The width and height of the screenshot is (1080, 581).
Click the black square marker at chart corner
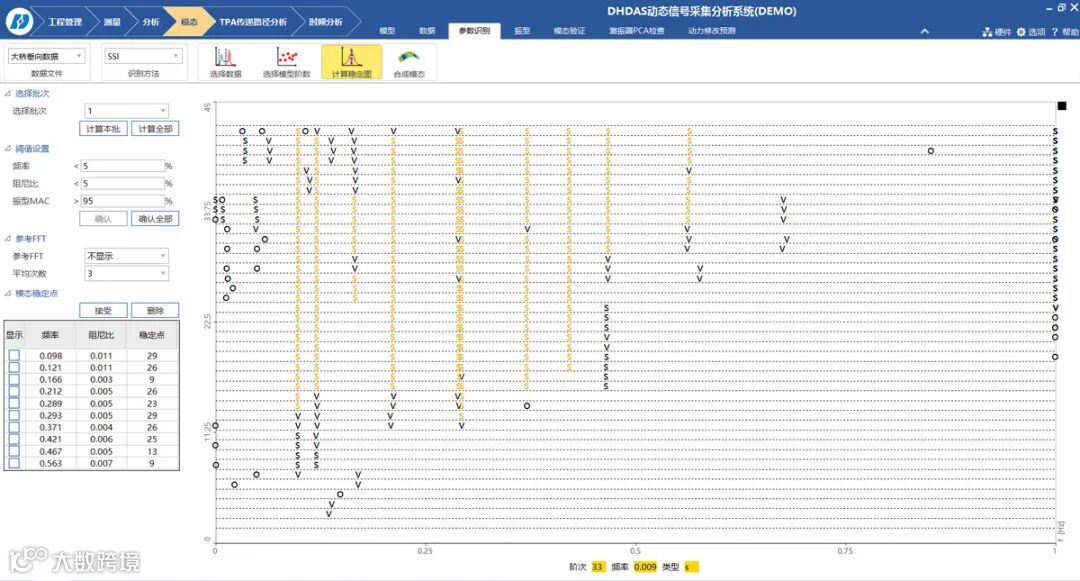[1061, 105]
